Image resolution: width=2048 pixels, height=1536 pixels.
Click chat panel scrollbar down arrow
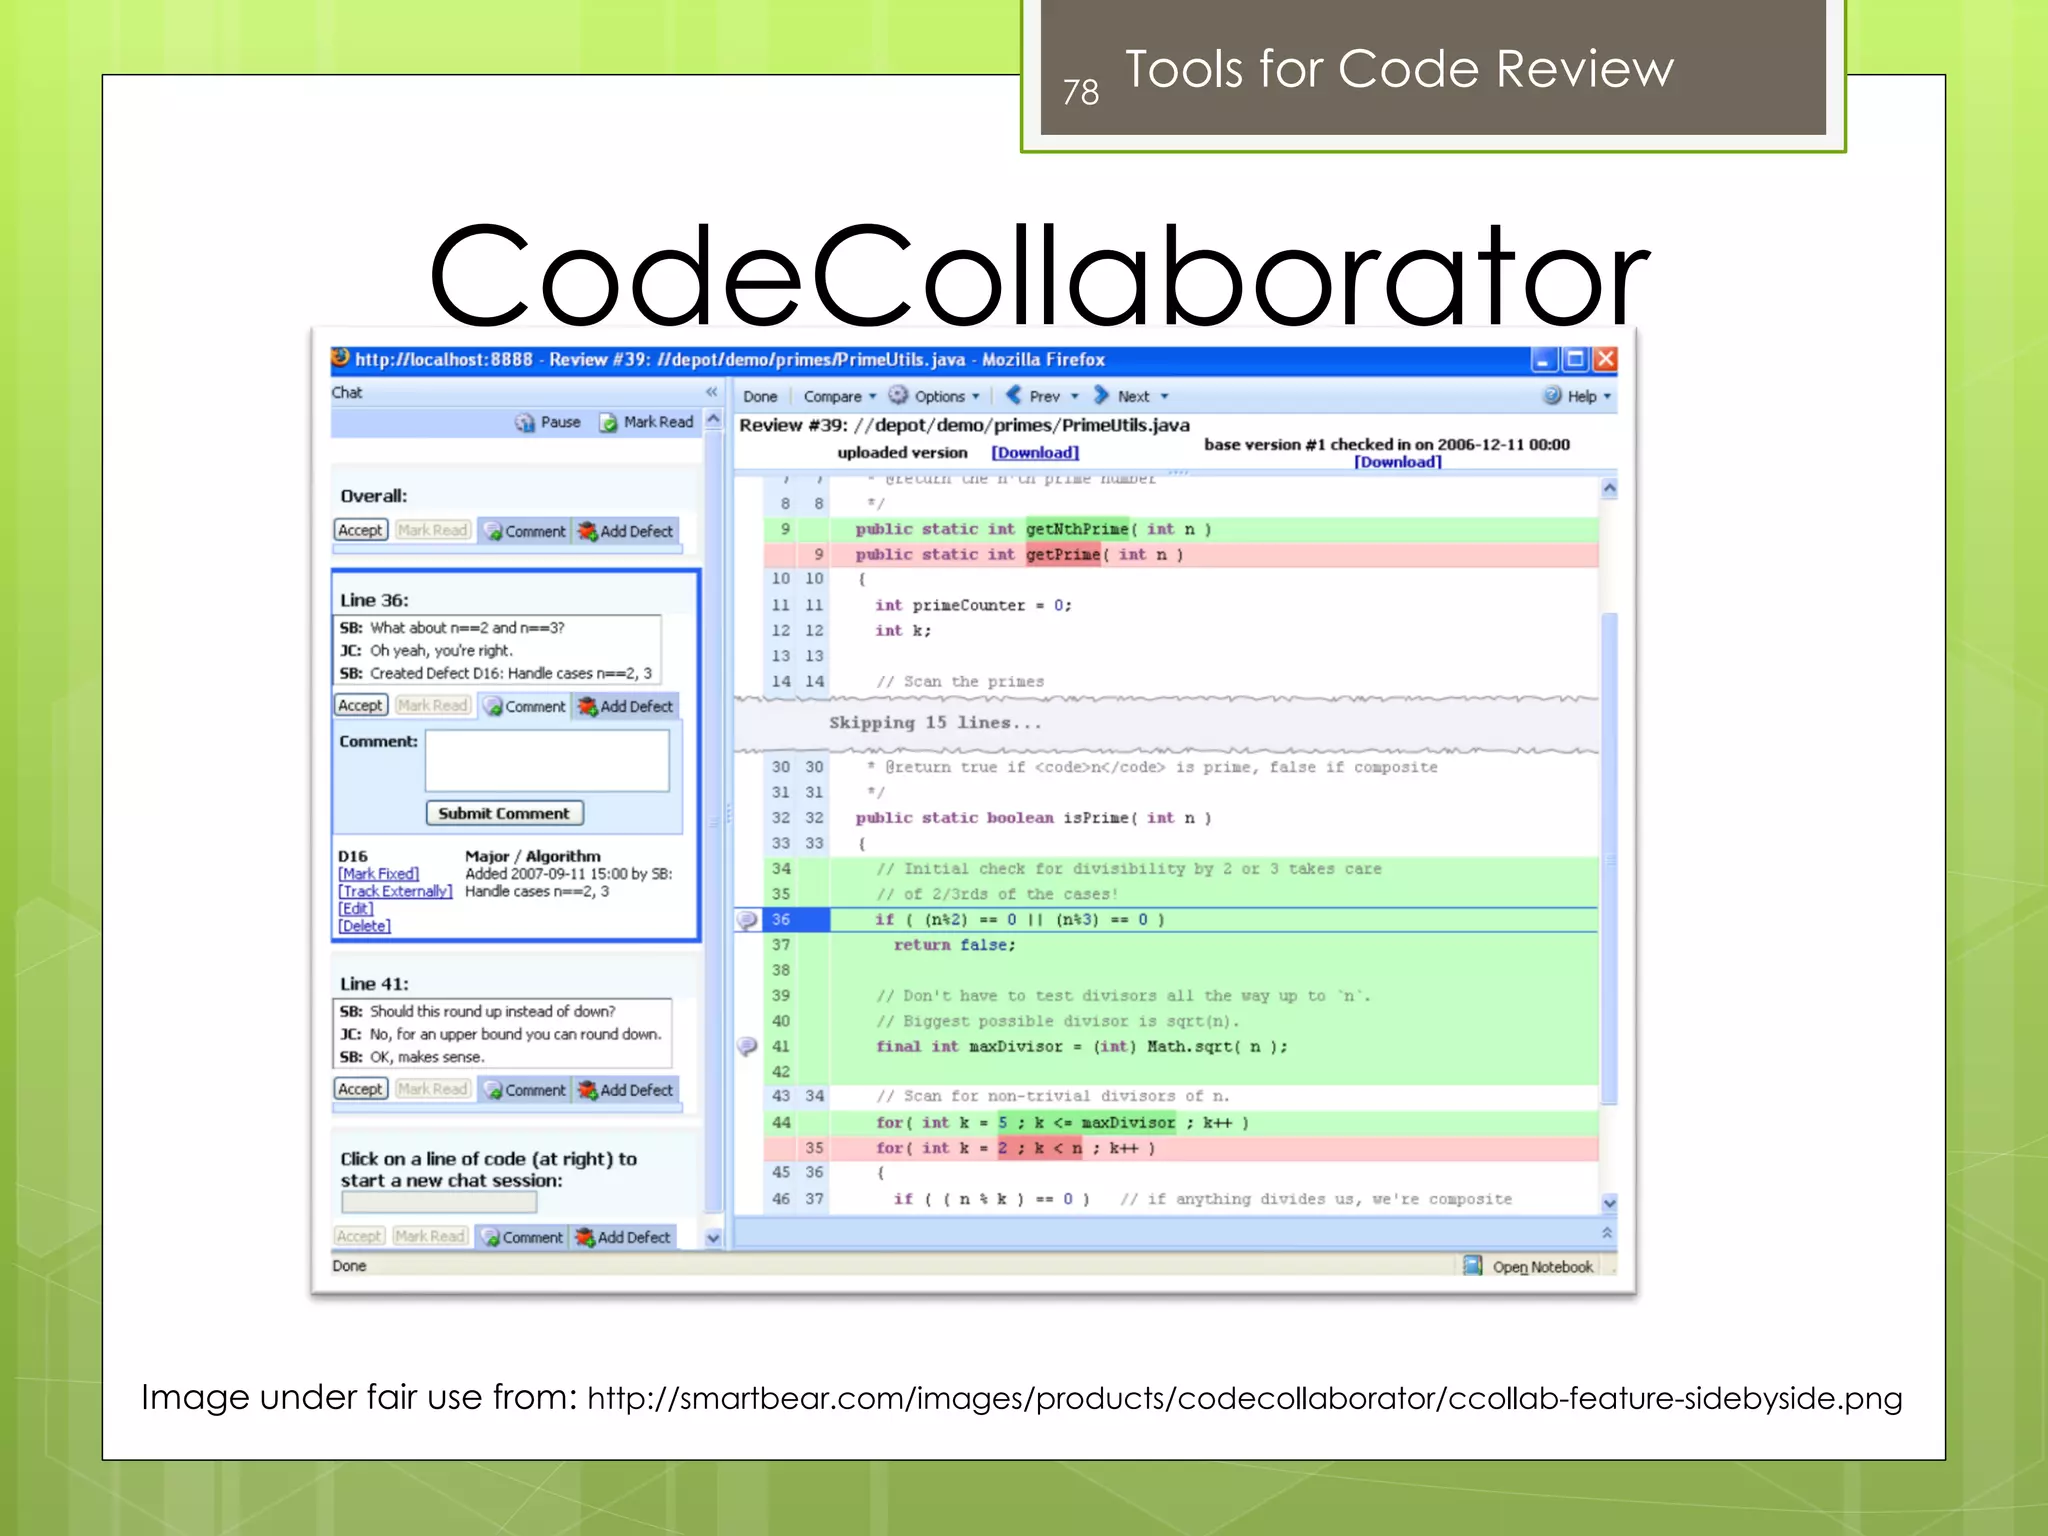(713, 1238)
